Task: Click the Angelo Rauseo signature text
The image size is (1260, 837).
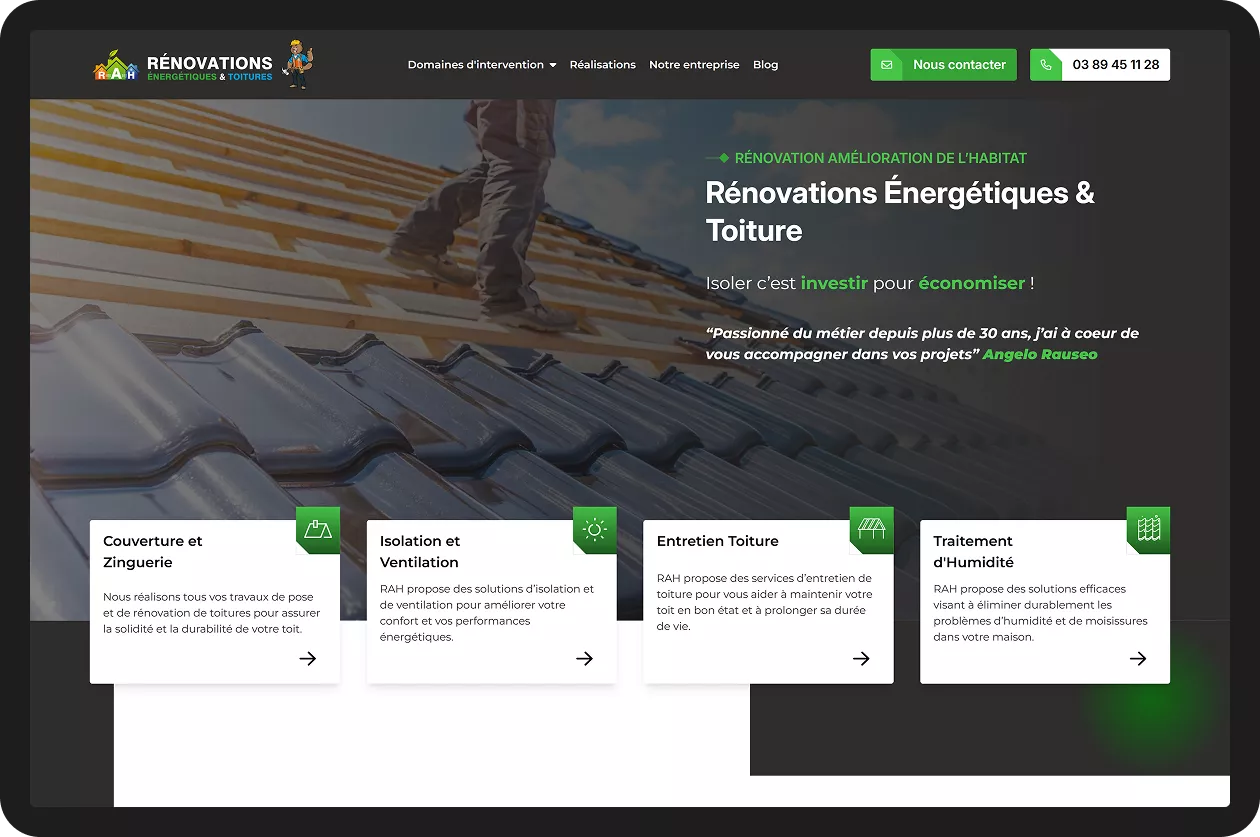Action: pyautogui.click(x=1040, y=354)
